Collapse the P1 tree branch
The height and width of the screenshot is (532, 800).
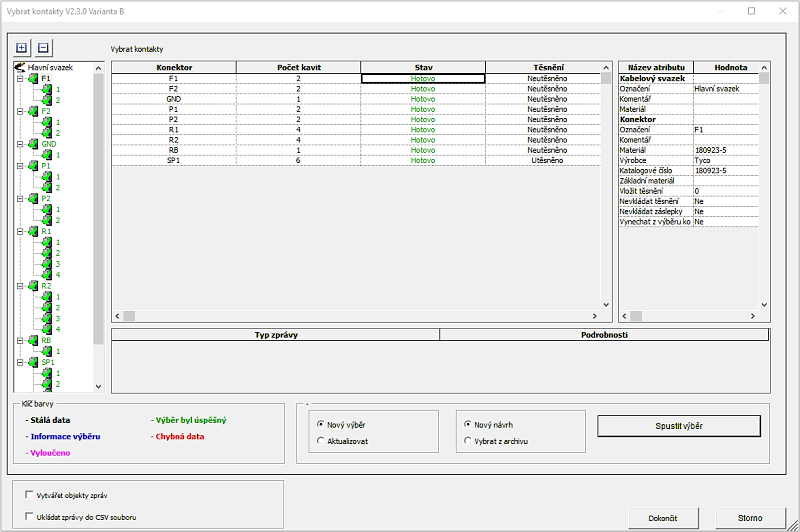pyautogui.click(x=20, y=166)
